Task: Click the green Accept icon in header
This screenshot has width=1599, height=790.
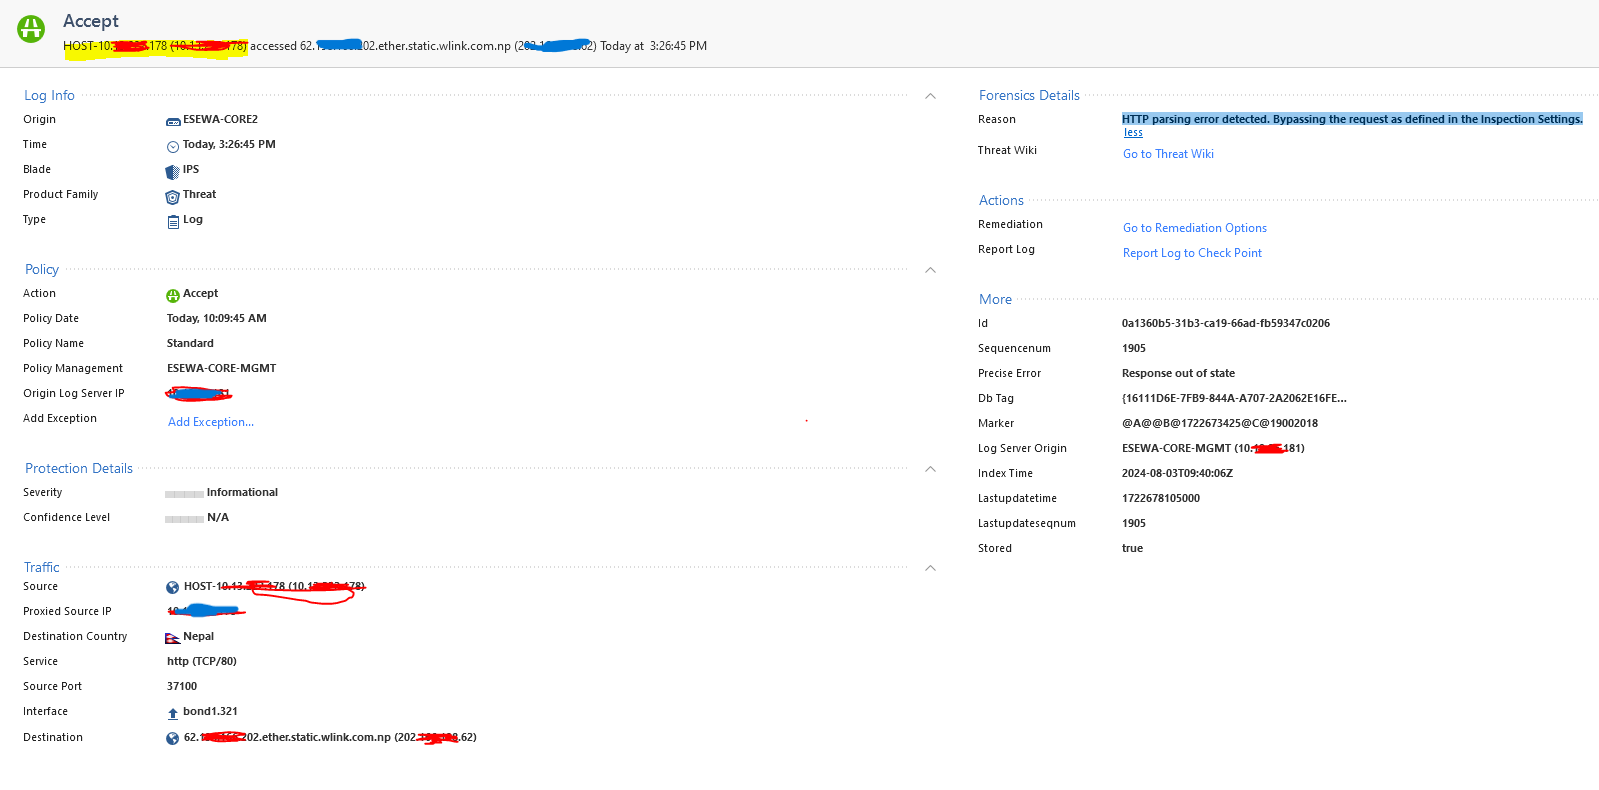Action: (x=31, y=29)
